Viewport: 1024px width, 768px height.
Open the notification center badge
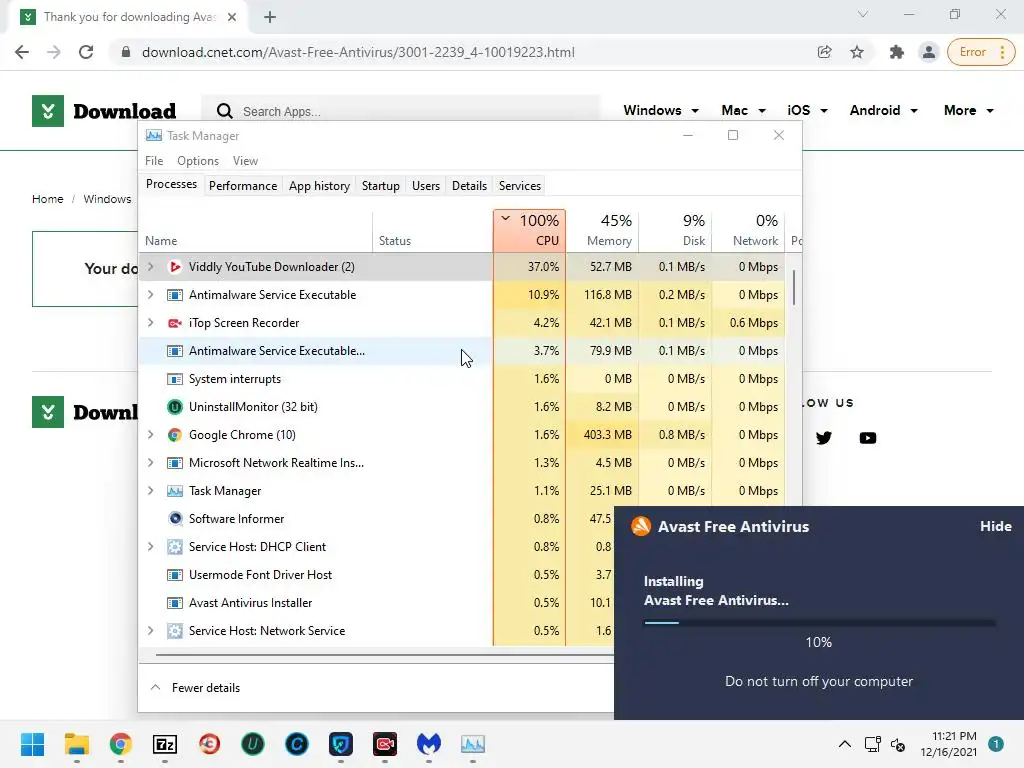click(995, 744)
